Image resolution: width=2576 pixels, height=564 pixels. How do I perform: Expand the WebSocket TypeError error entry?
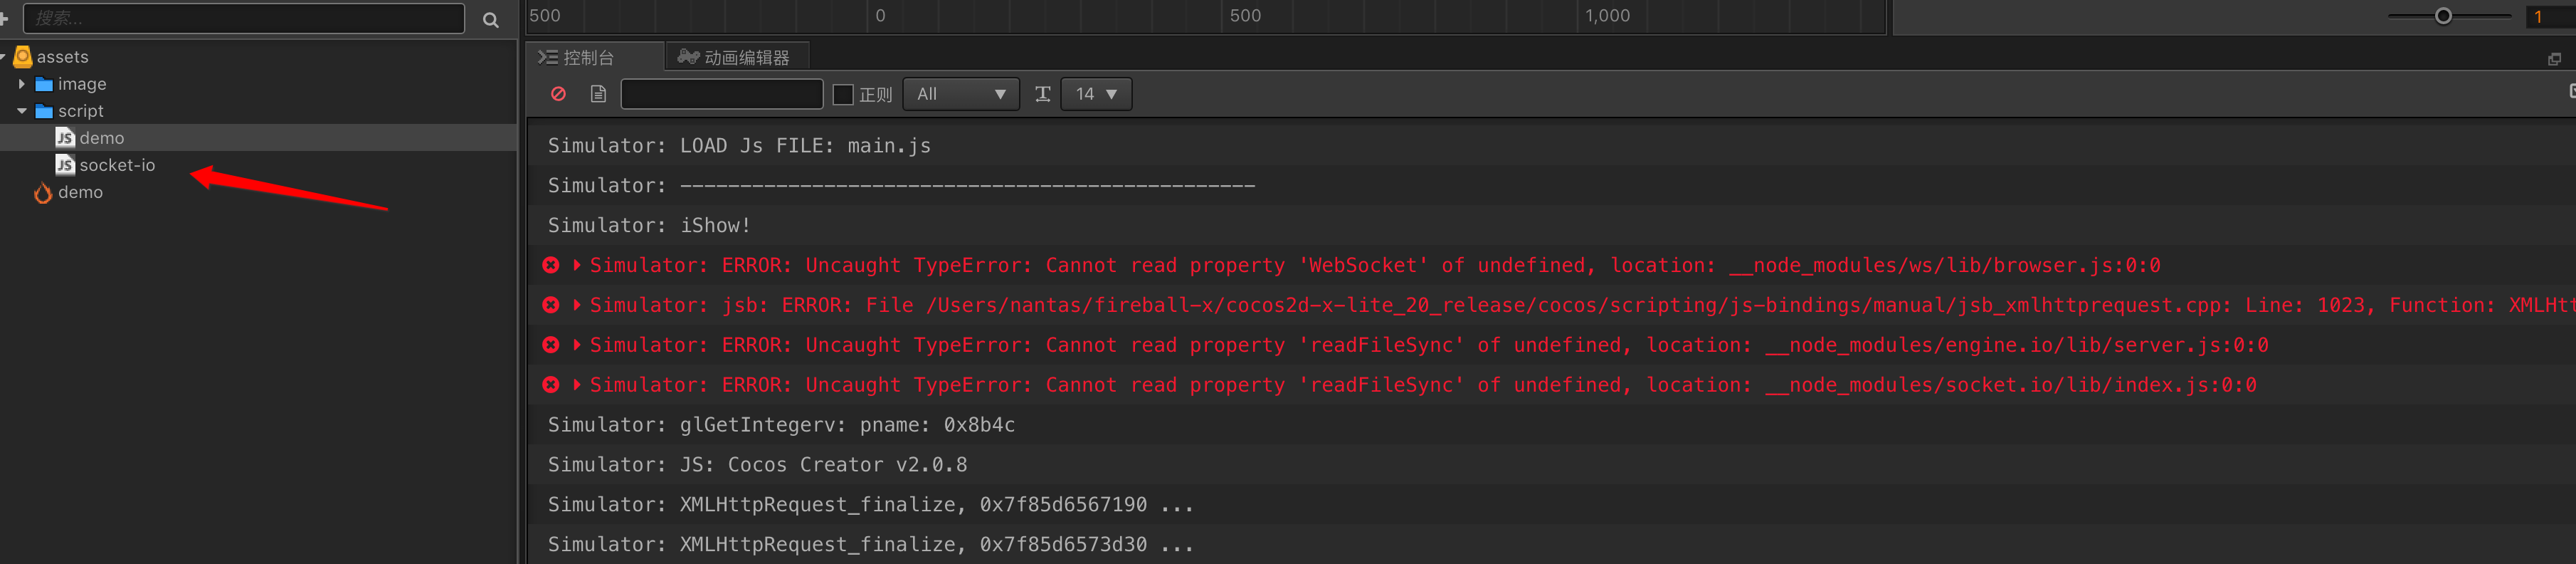click(577, 265)
